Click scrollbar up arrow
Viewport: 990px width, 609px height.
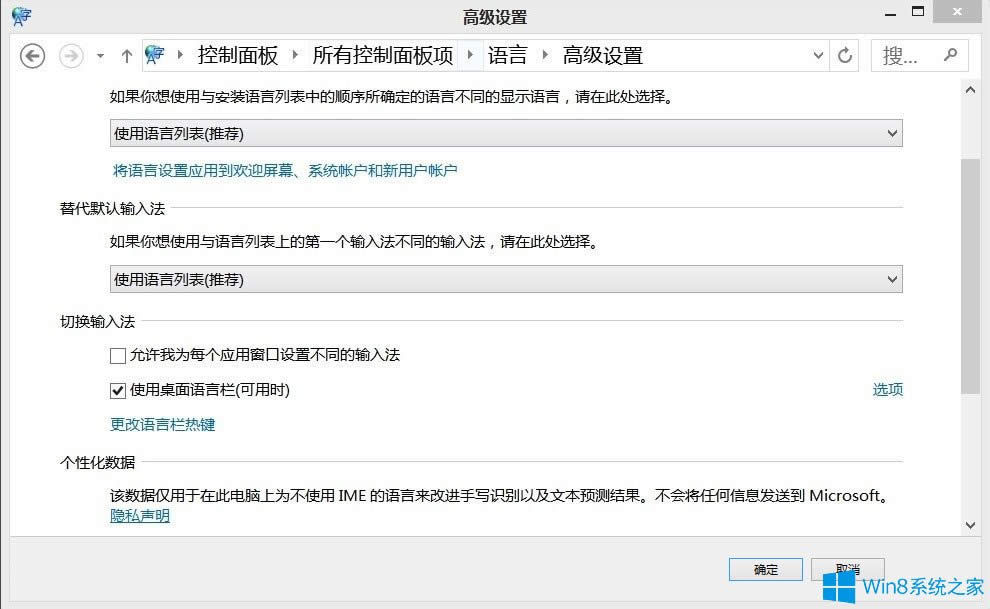pyautogui.click(x=970, y=90)
